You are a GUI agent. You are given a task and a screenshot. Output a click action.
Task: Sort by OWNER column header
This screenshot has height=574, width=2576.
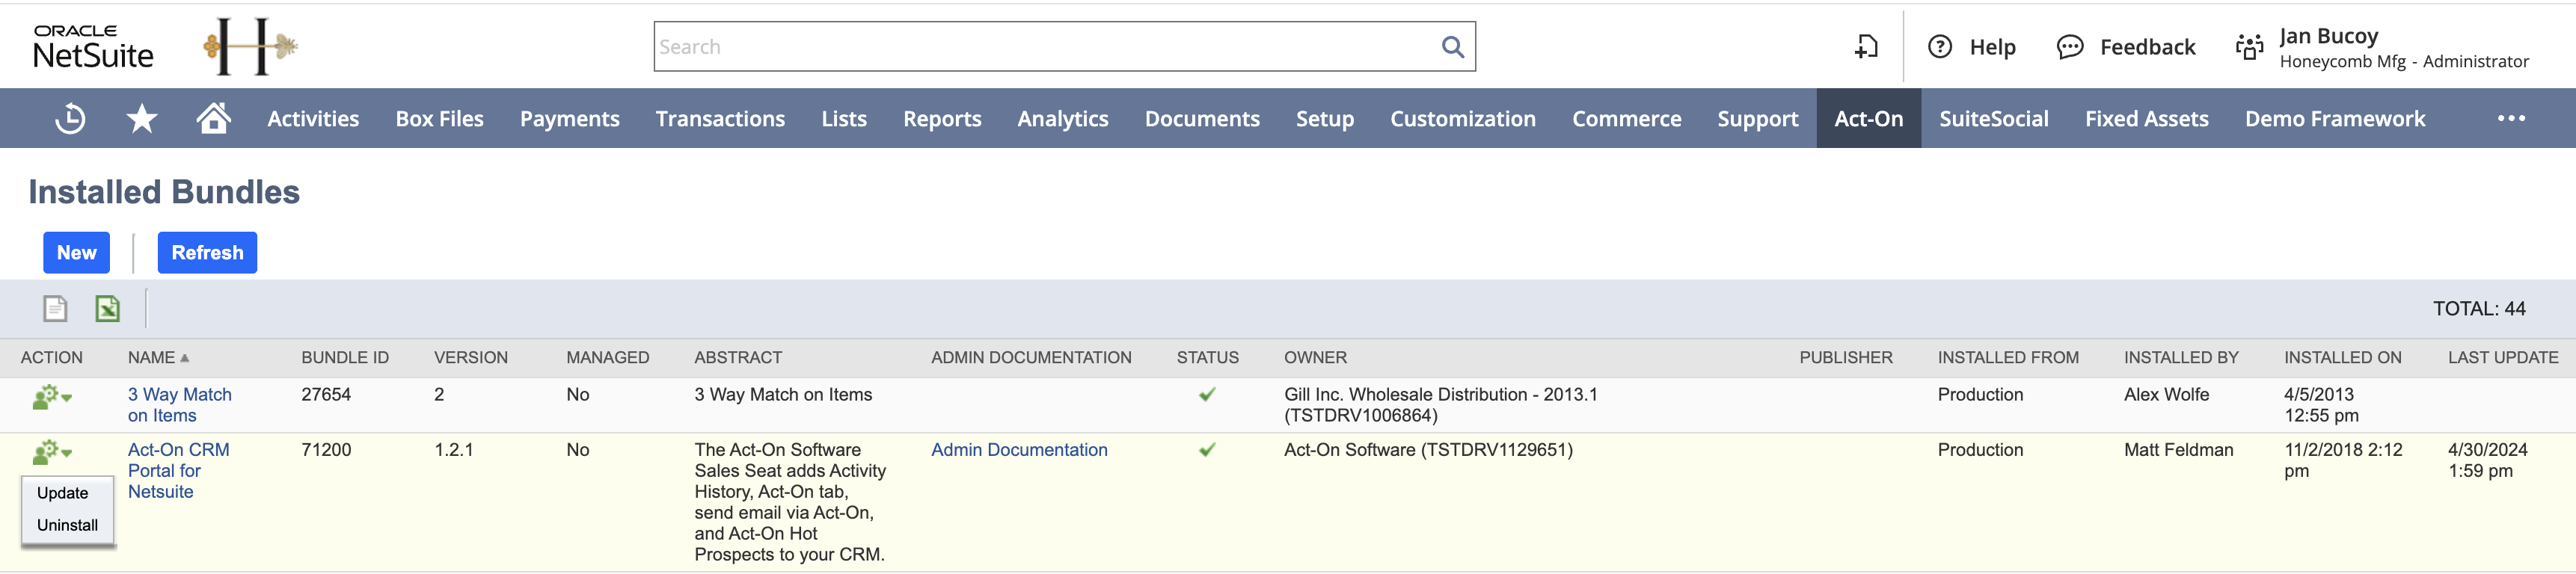pos(1315,358)
